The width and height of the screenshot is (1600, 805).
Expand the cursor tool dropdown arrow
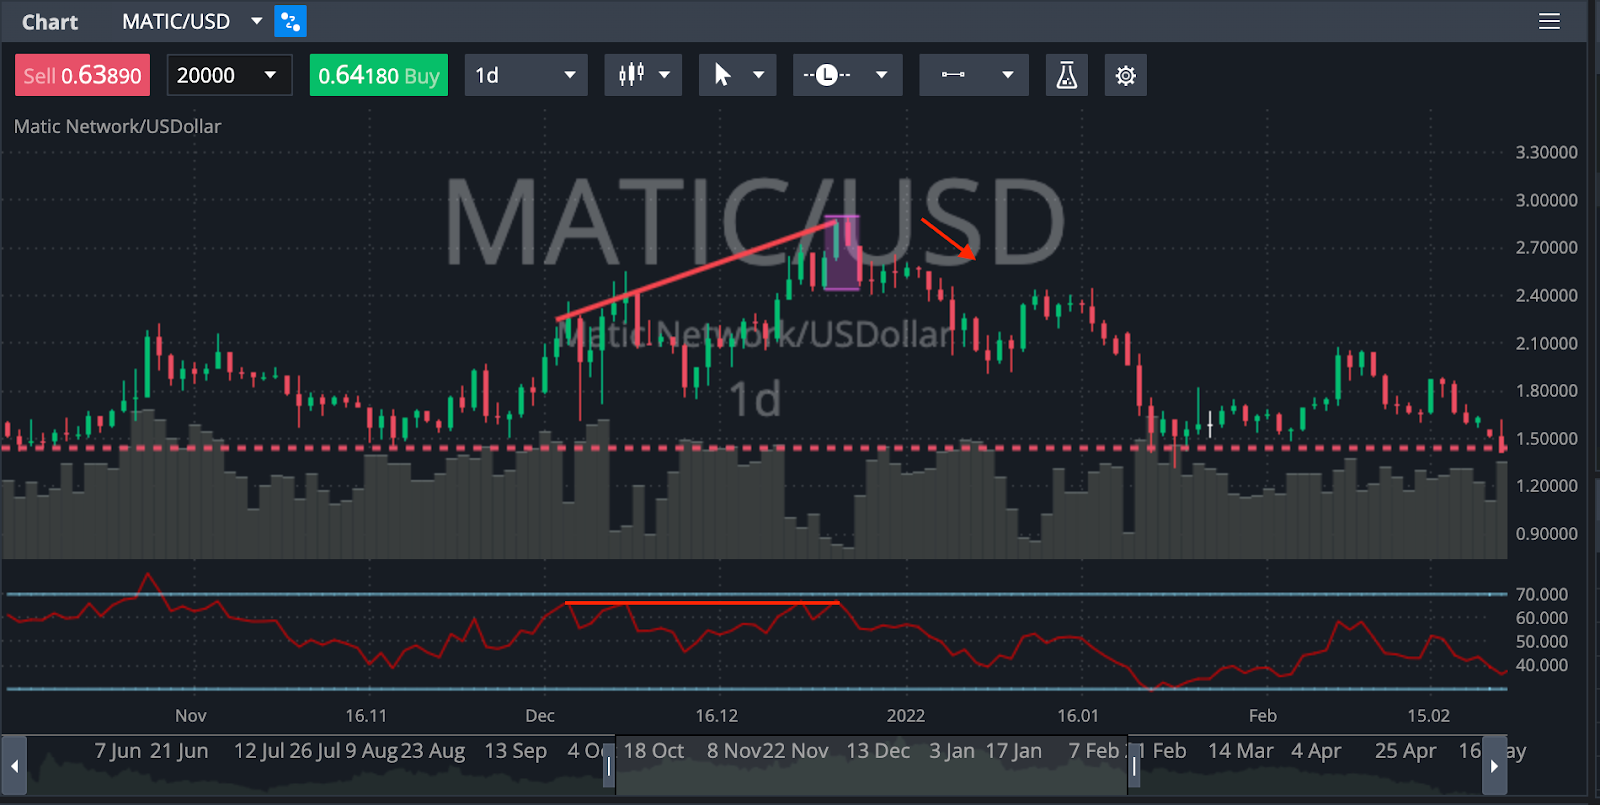[x=758, y=75]
